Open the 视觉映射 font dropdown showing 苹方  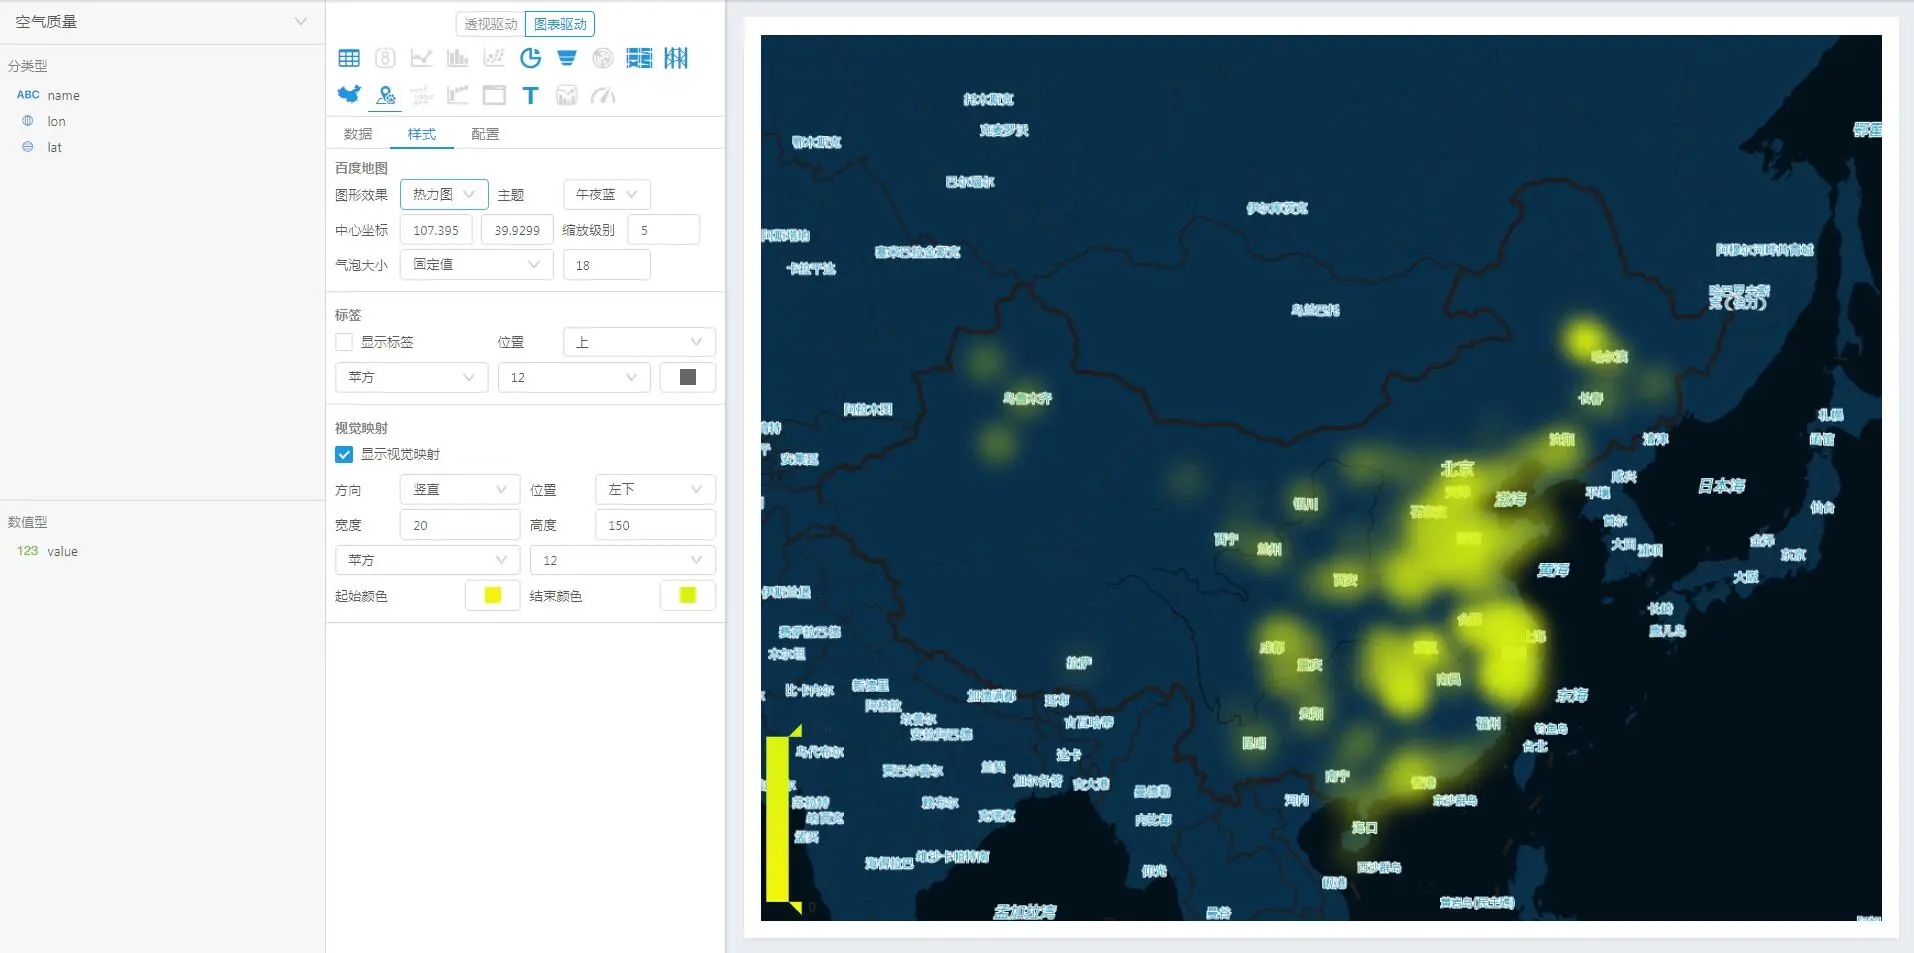pos(427,560)
